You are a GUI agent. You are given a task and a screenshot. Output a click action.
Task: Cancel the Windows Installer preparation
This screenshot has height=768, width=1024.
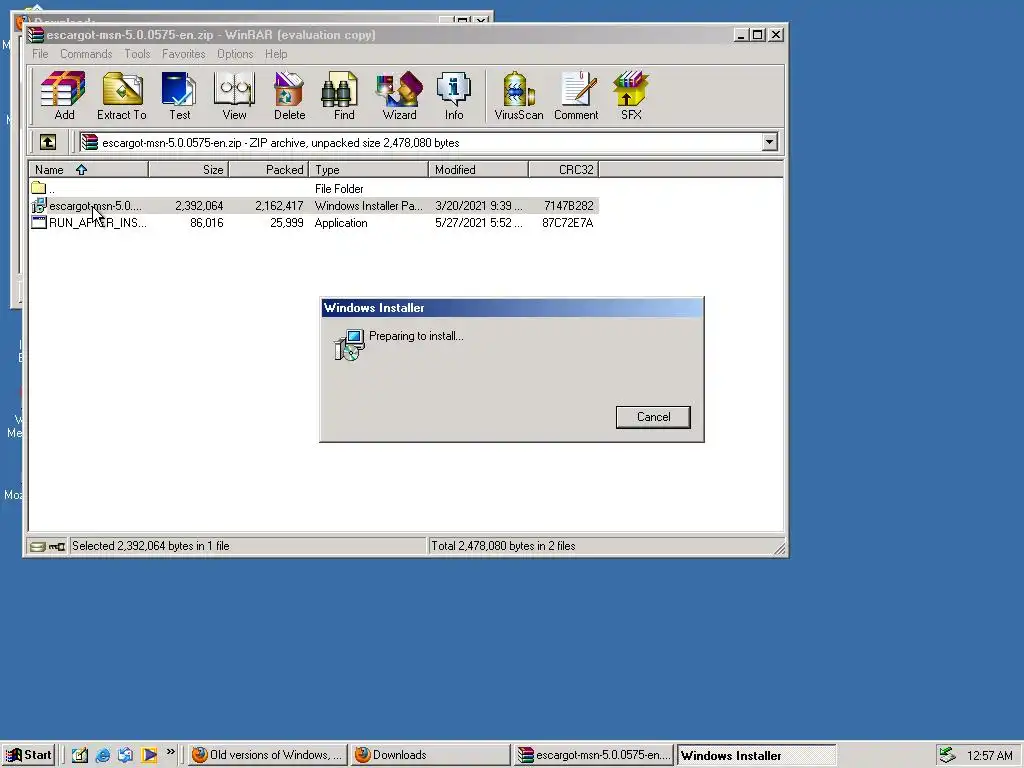653,417
